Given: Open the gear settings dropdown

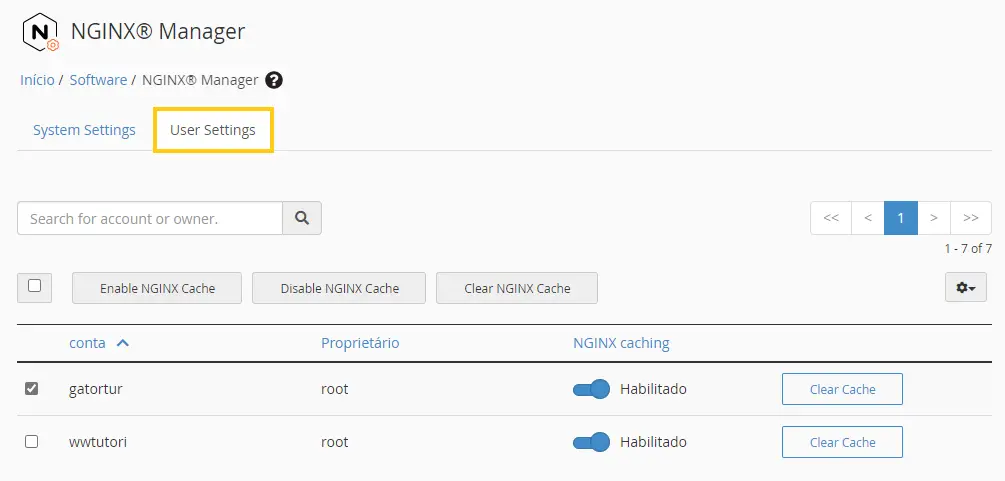Looking at the screenshot, I should (x=966, y=288).
